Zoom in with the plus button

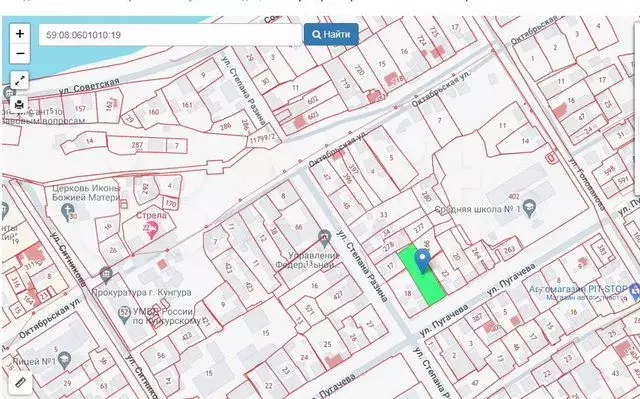[20, 33]
